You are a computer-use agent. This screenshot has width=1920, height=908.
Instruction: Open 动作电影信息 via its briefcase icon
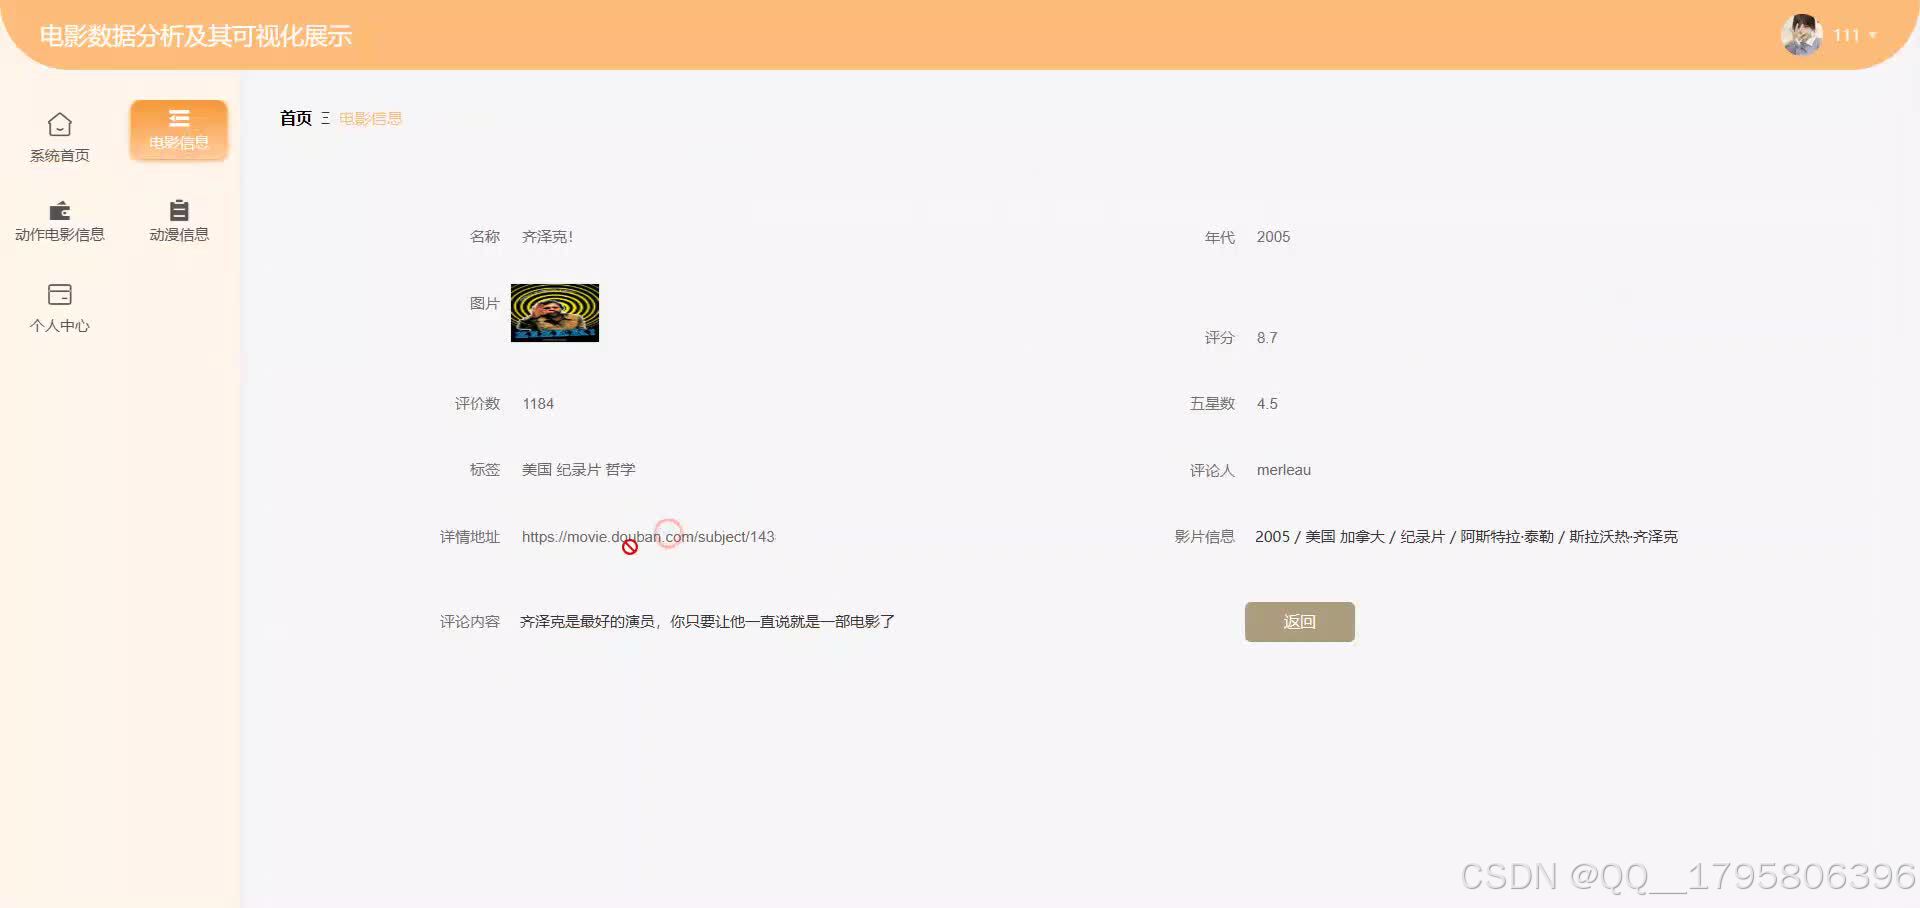(x=60, y=212)
